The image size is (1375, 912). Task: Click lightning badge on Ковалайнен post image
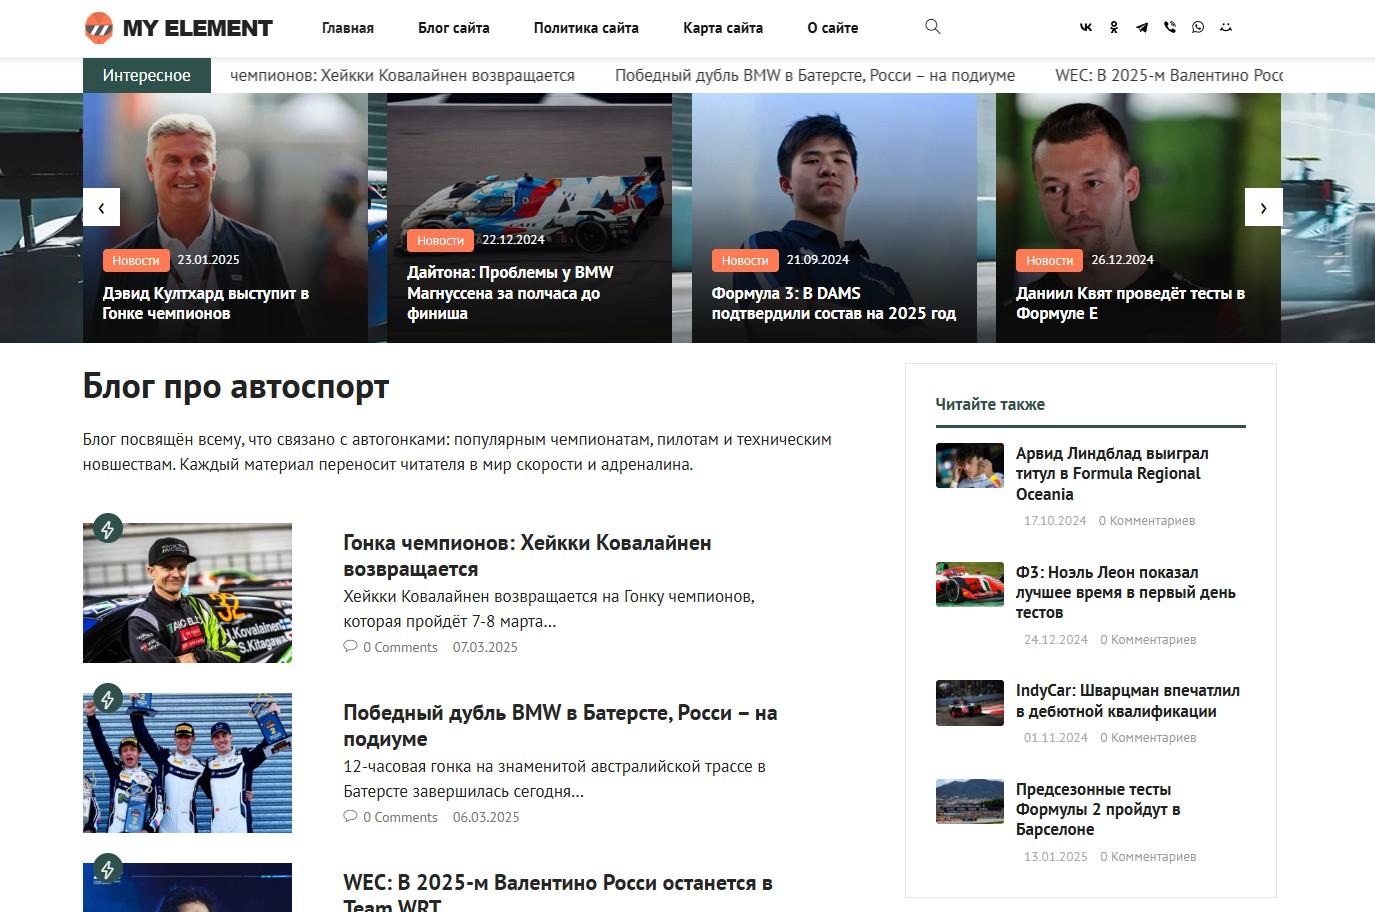click(x=108, y=529)
